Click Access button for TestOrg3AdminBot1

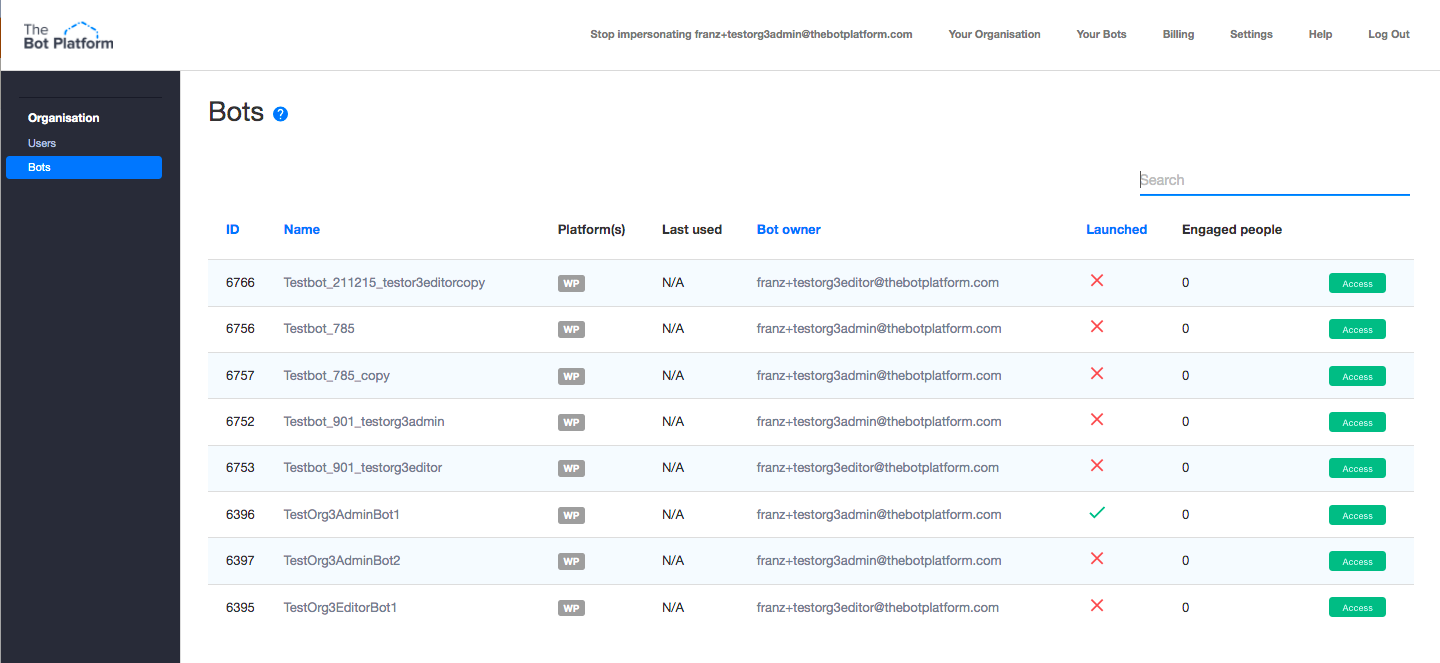tap(1357, 515)
